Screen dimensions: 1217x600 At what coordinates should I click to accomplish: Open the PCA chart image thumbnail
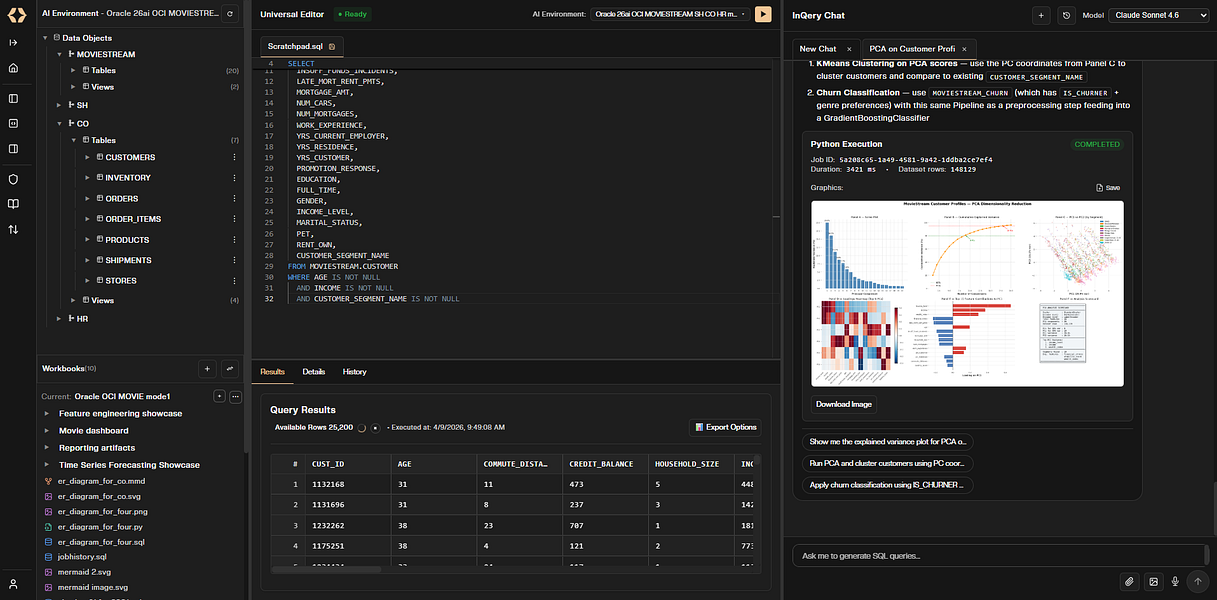pos(967,293)
